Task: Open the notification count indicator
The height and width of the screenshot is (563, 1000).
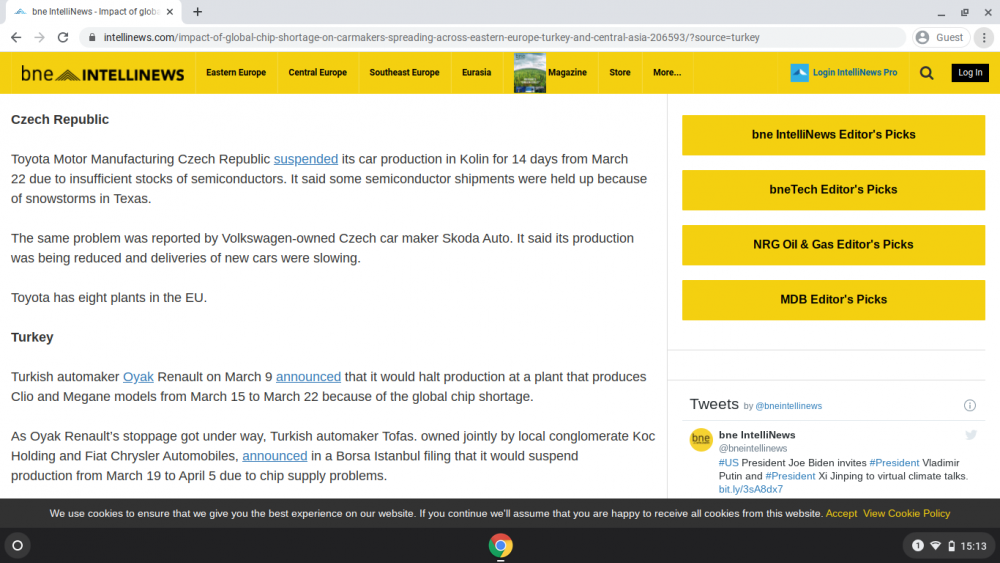Action: pos(917,546)
